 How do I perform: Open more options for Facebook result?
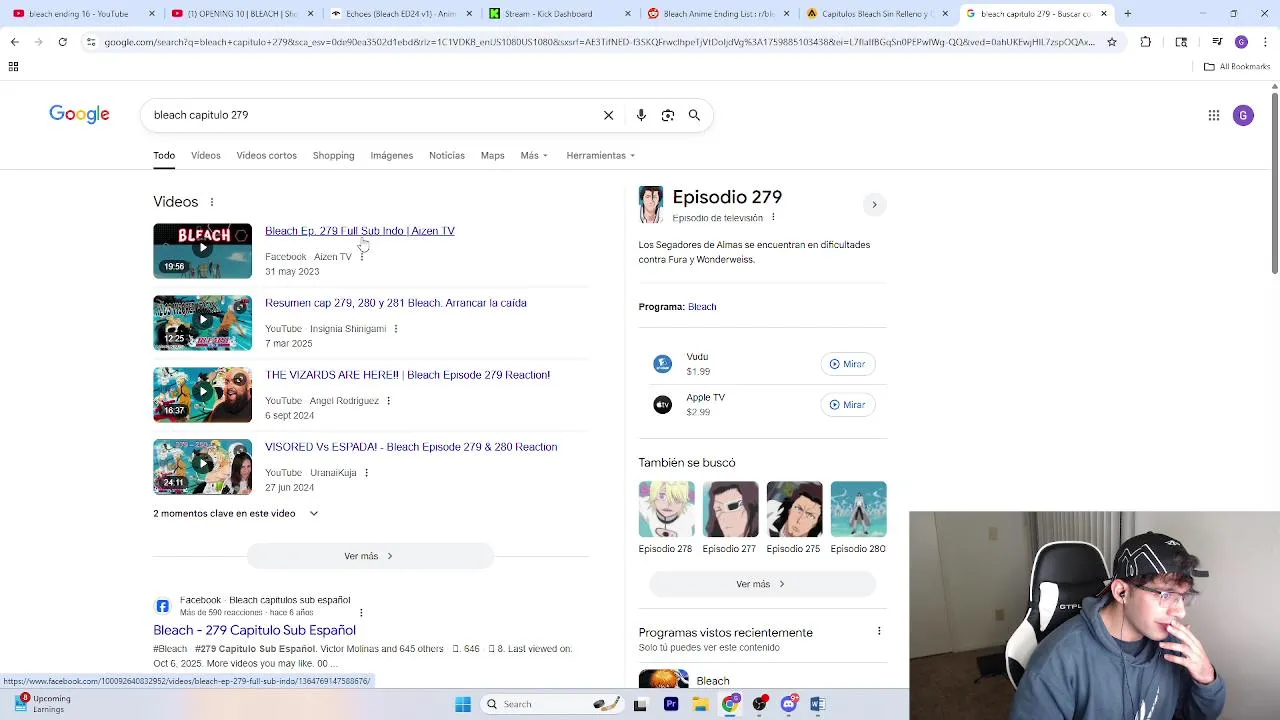[361, 612]
